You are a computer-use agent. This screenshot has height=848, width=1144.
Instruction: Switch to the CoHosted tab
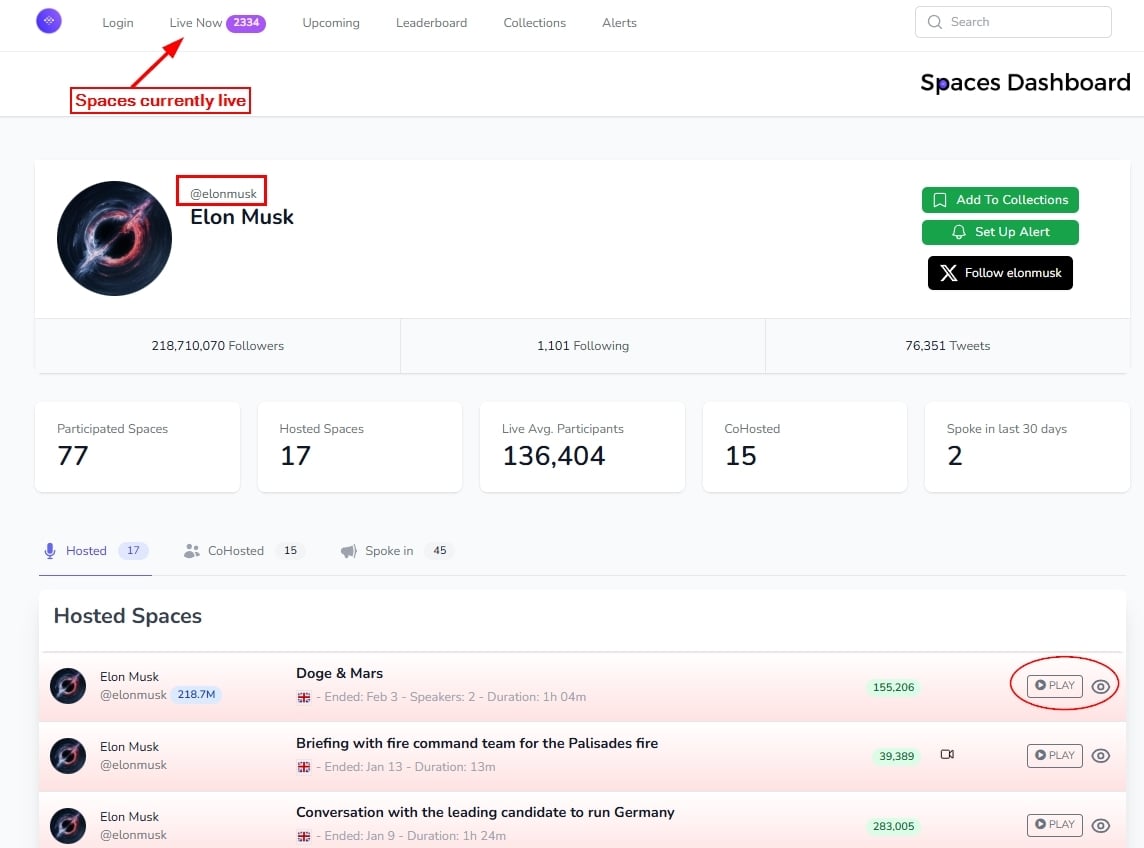click(x=236, y=551)
